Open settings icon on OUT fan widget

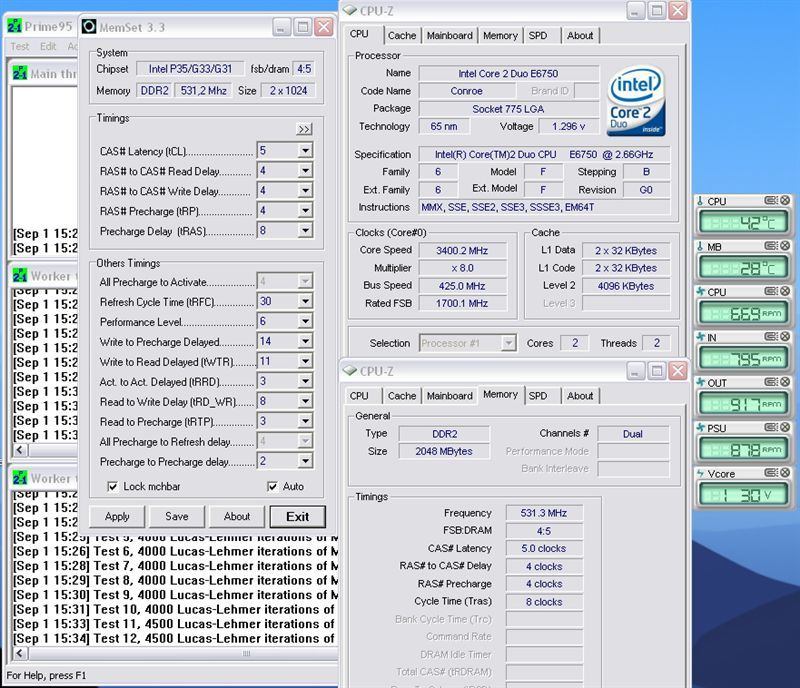coord(770,382)
